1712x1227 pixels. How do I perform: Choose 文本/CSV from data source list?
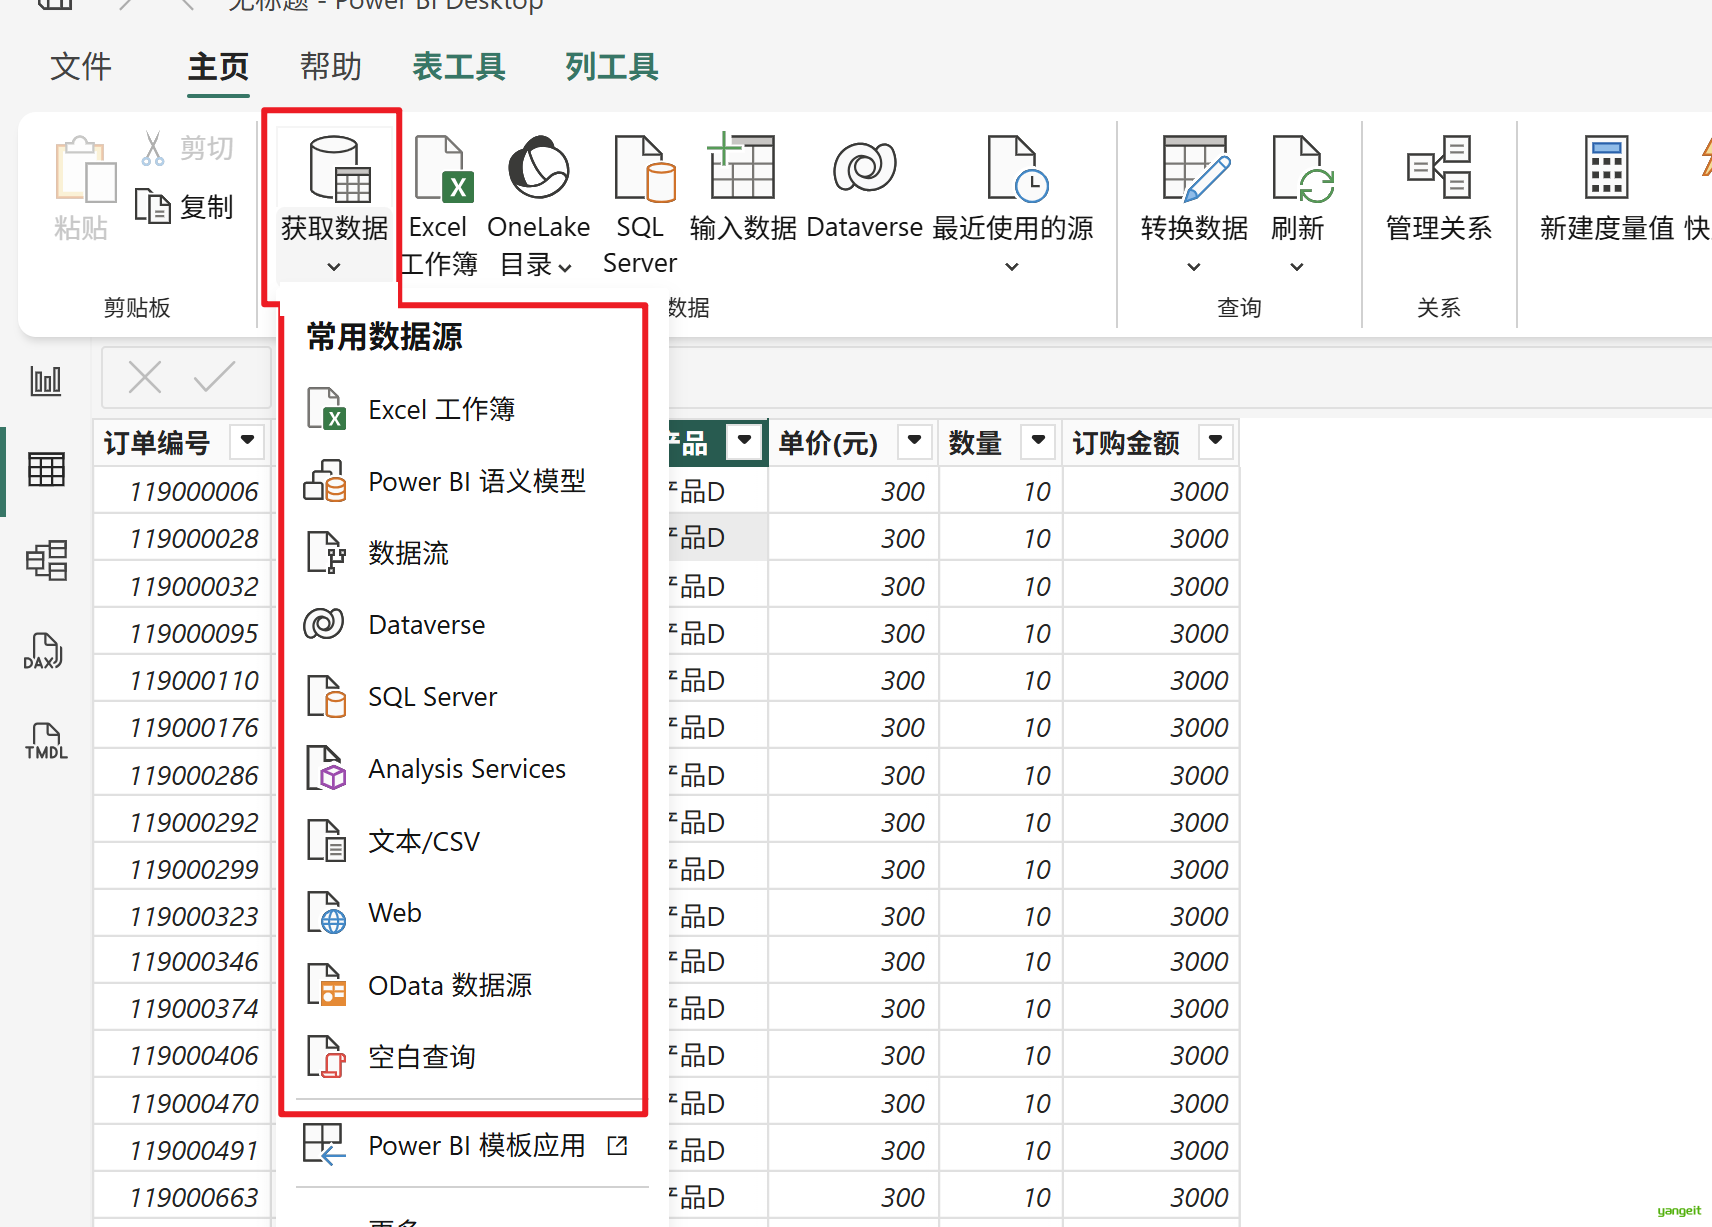click(424, 841)
